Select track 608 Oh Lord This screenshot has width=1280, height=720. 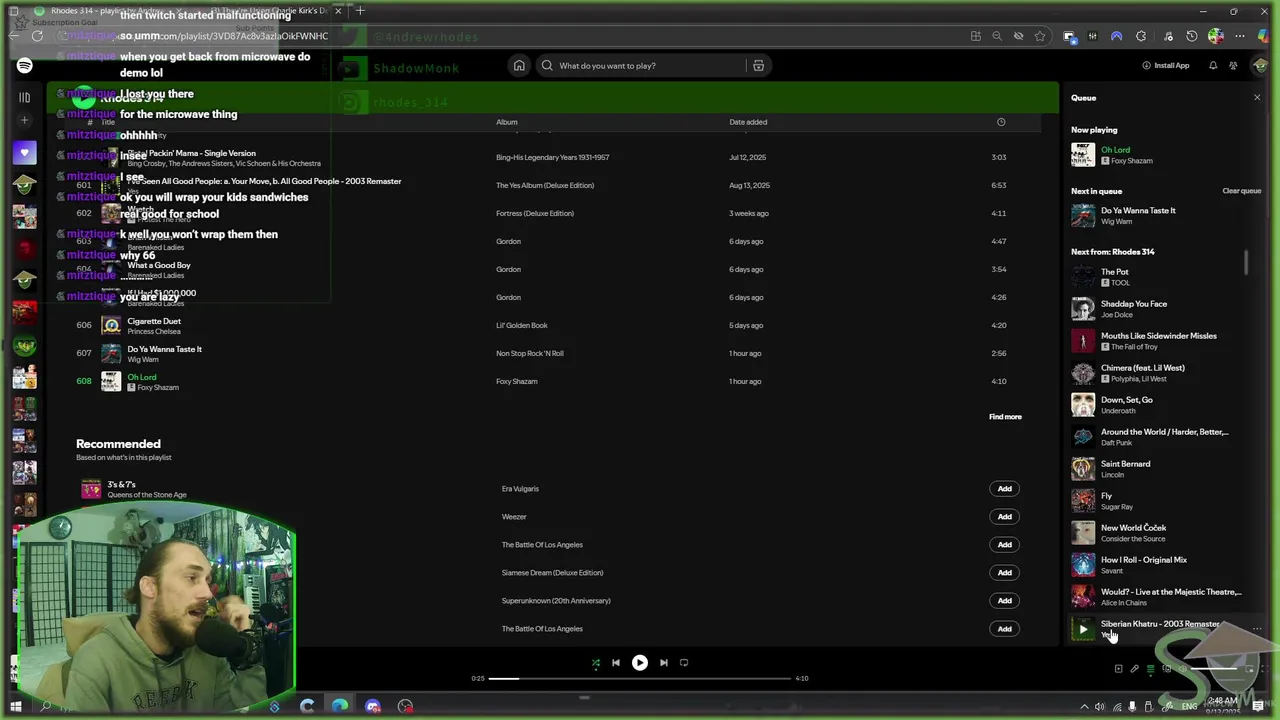[x=558, y=381]
